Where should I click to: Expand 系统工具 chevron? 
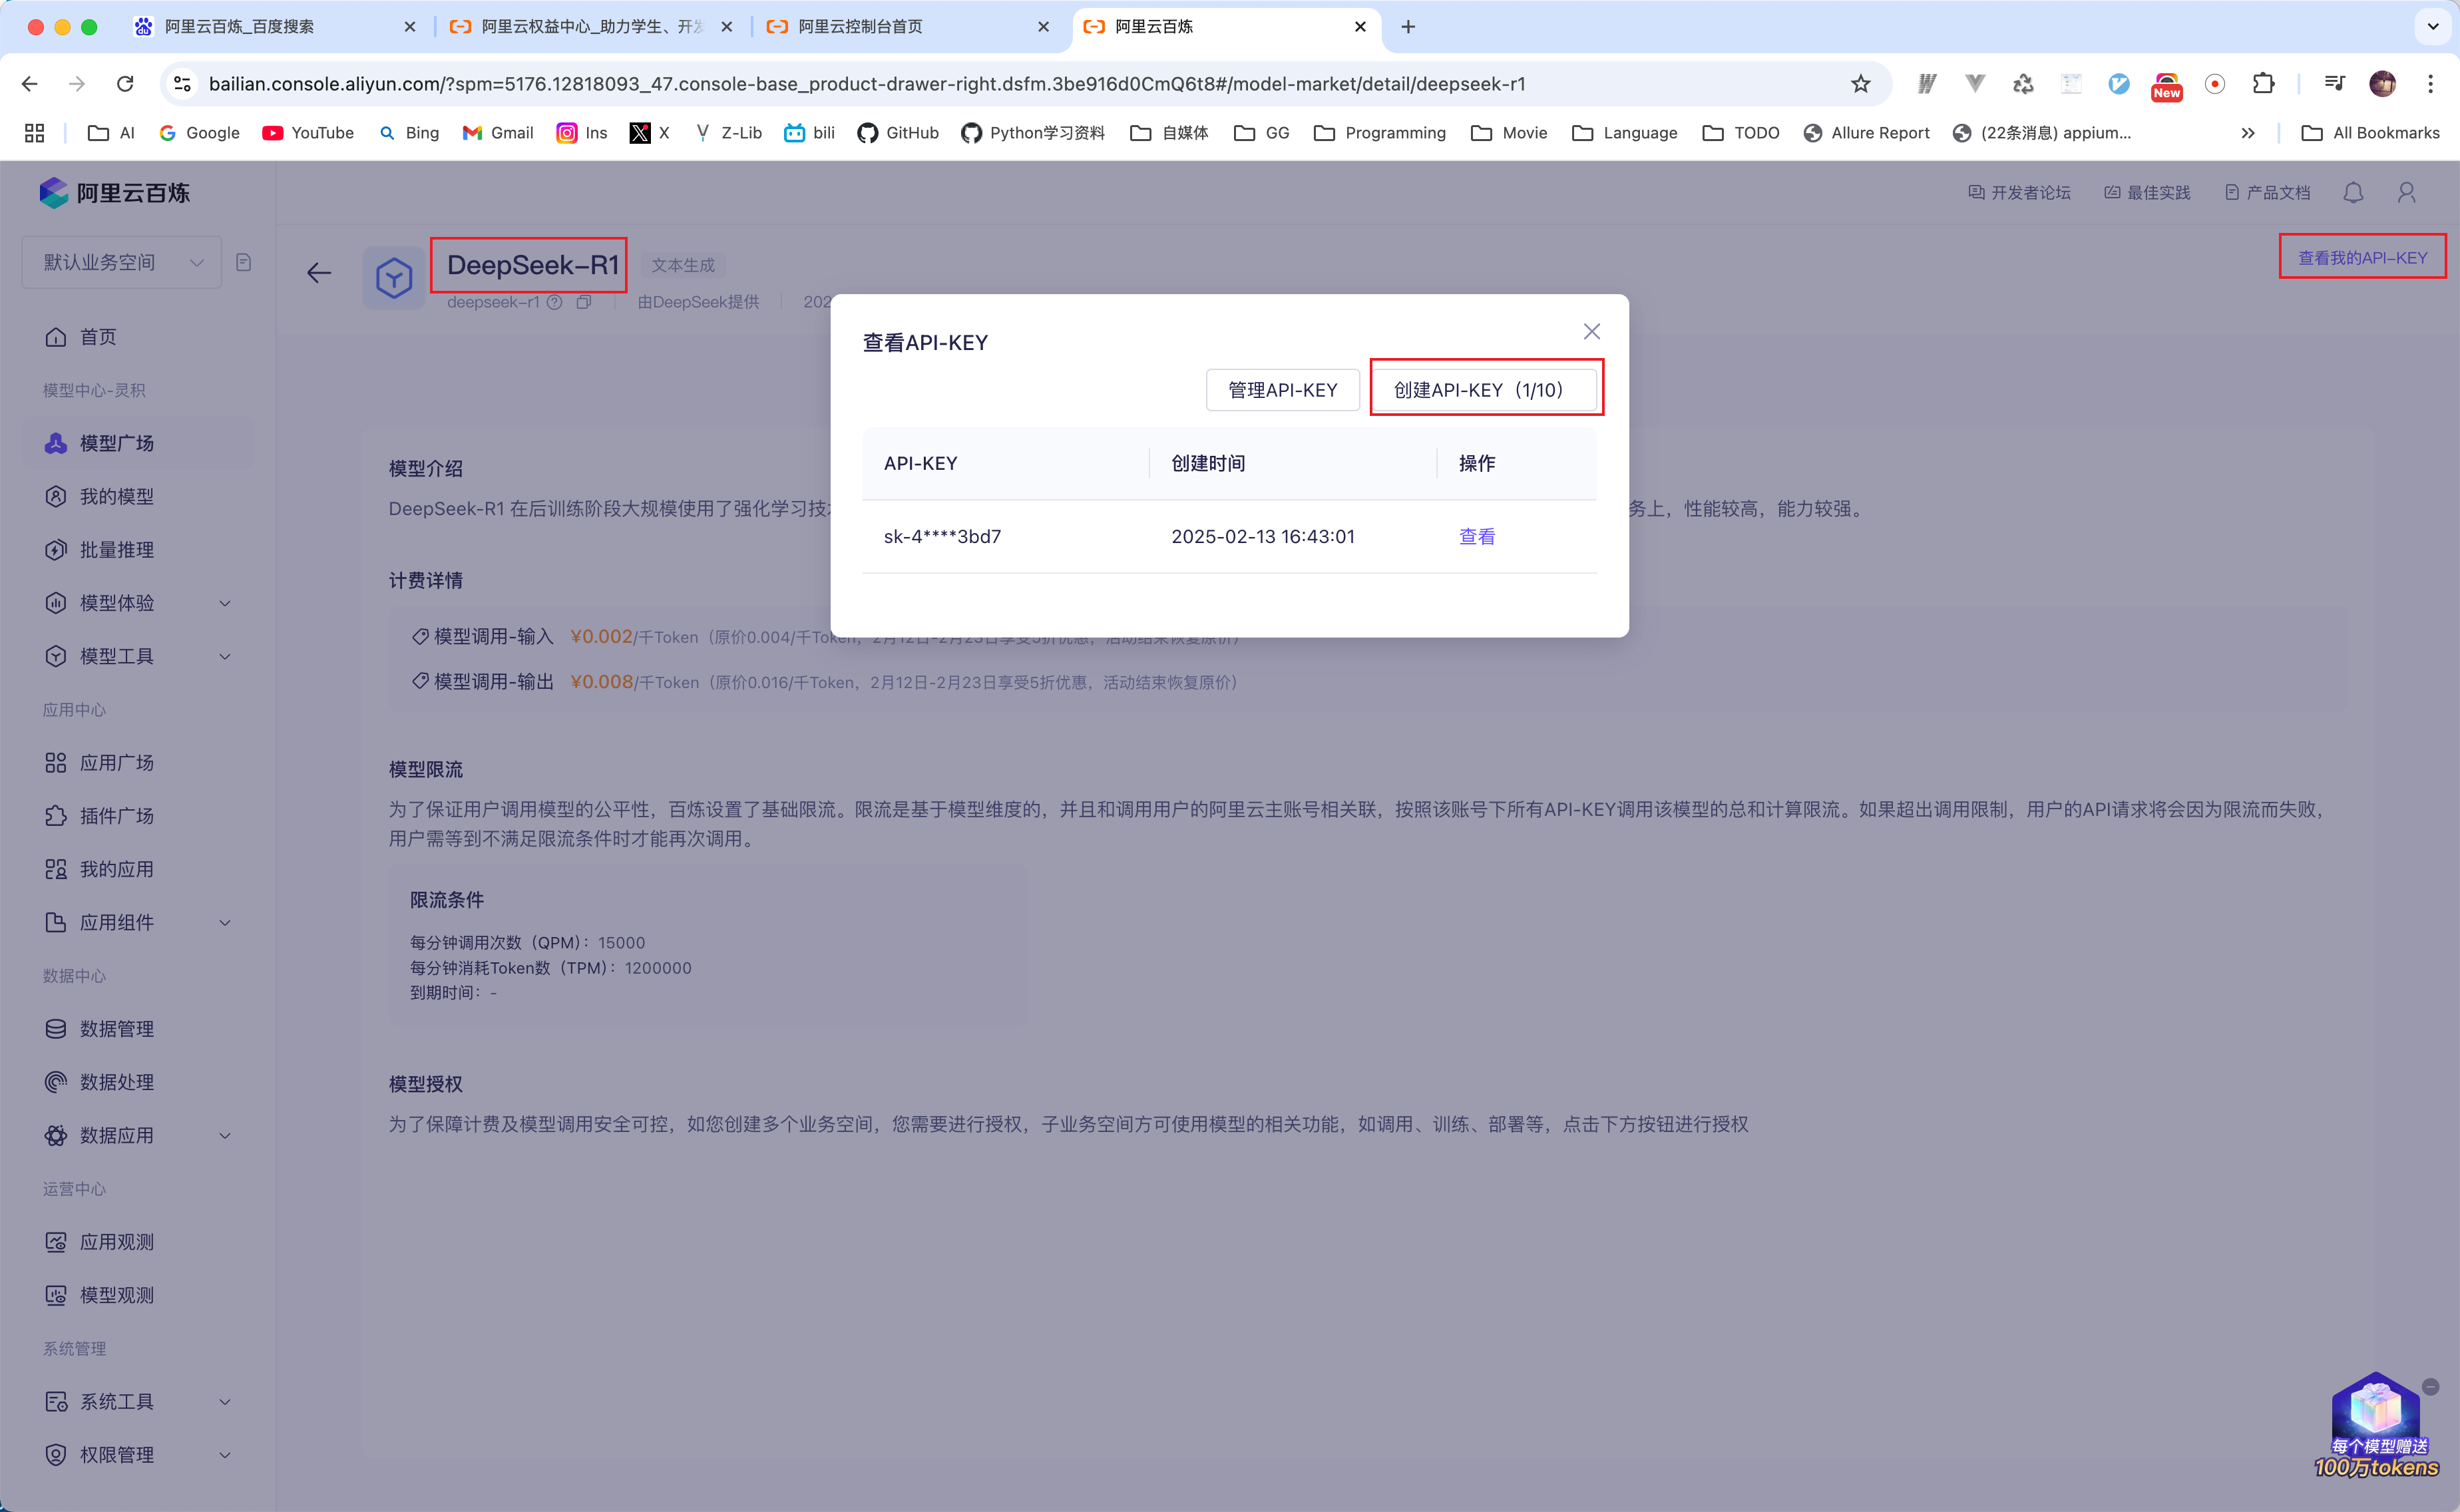click(225, 1401)
